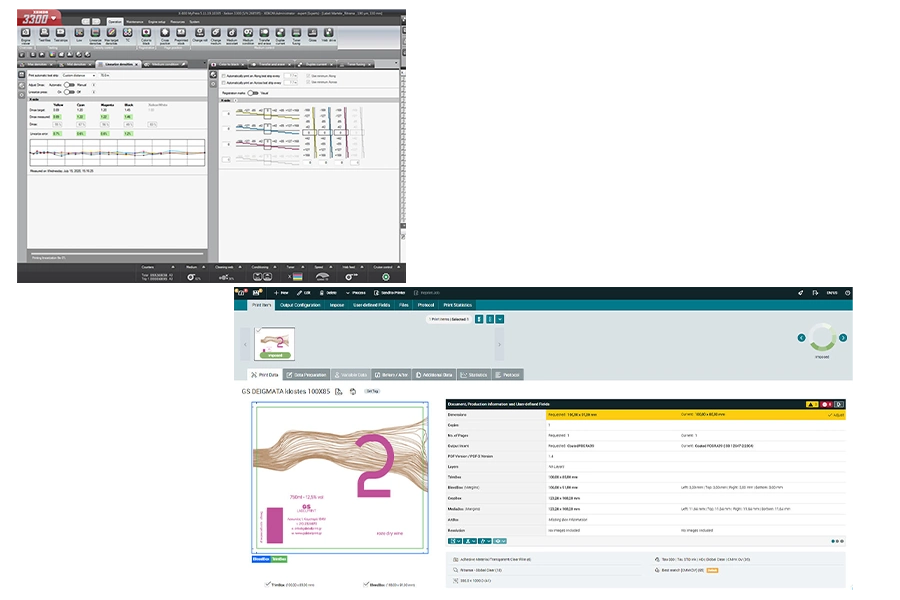The width and height of the screenshot is (900, 600).
Task: Click the New button in the toolbar
Action: coord(280,293)
